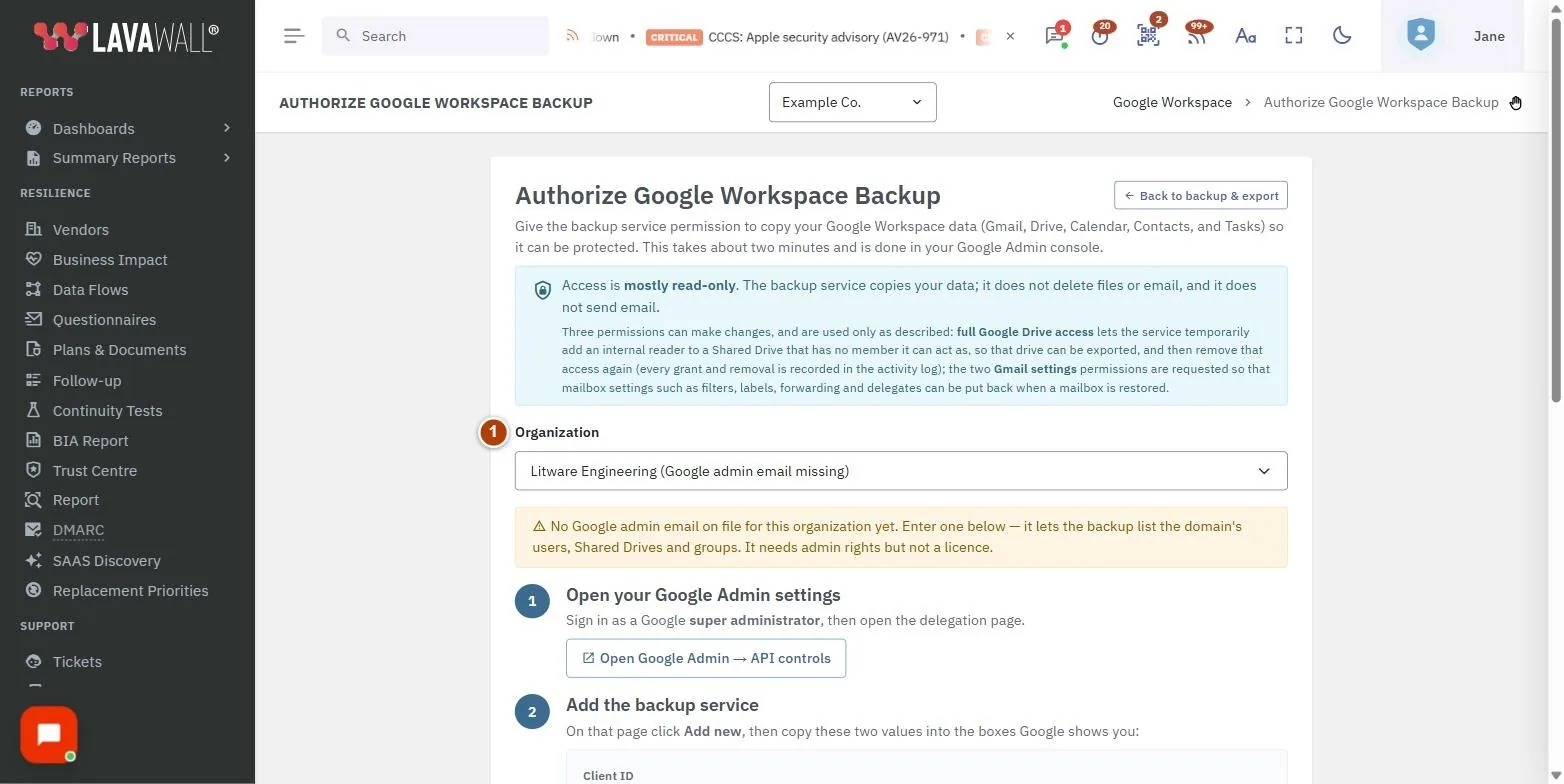Open the feed notifications icon showing 99+
1564x784 pixels.
[x=1196, y=36]
